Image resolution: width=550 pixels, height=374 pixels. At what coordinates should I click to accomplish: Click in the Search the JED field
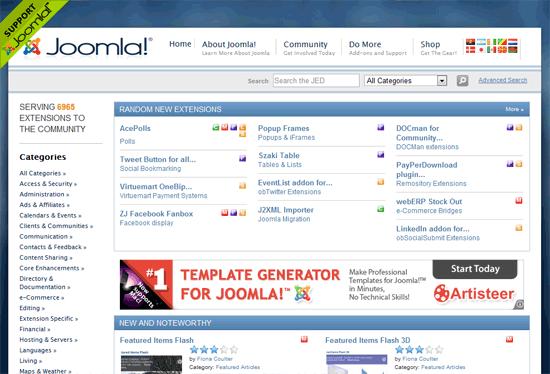316,81
